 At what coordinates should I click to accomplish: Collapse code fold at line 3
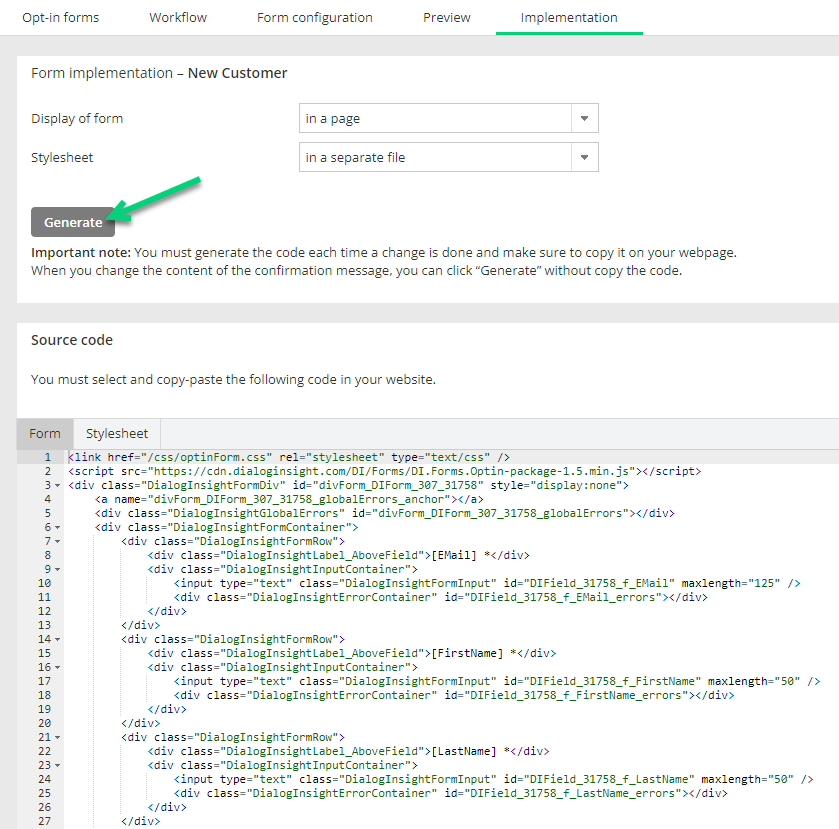coord(57,485)
